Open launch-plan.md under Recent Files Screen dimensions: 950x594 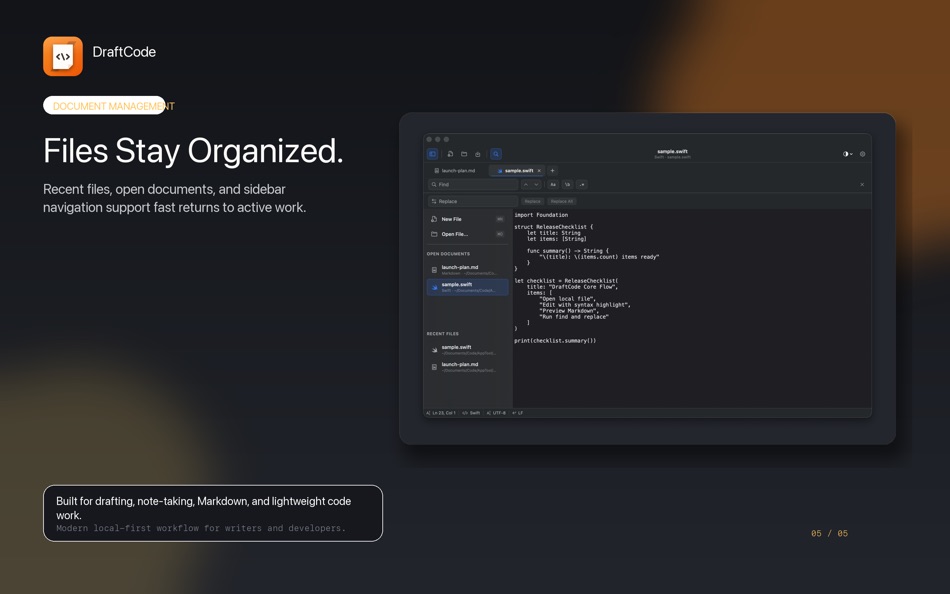pyautogui.click(x=467, y=367)
